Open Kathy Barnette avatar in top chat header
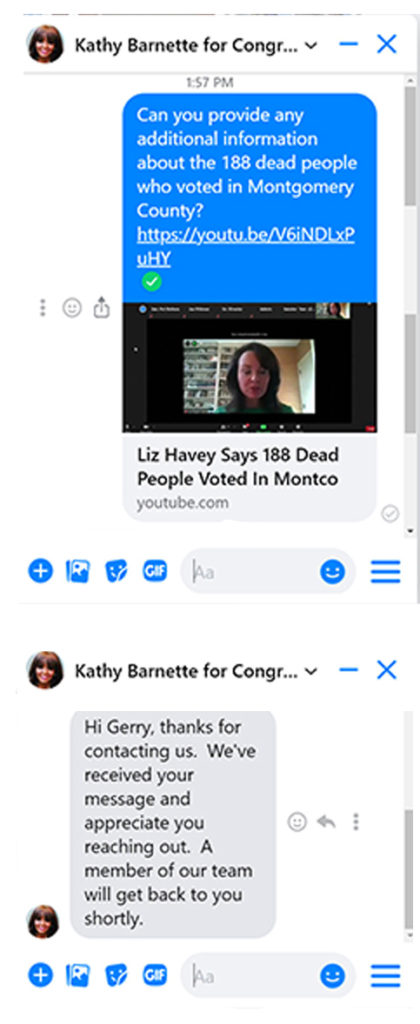The height and width of the screenshot is (1024, 420). [x=45, y=44]
